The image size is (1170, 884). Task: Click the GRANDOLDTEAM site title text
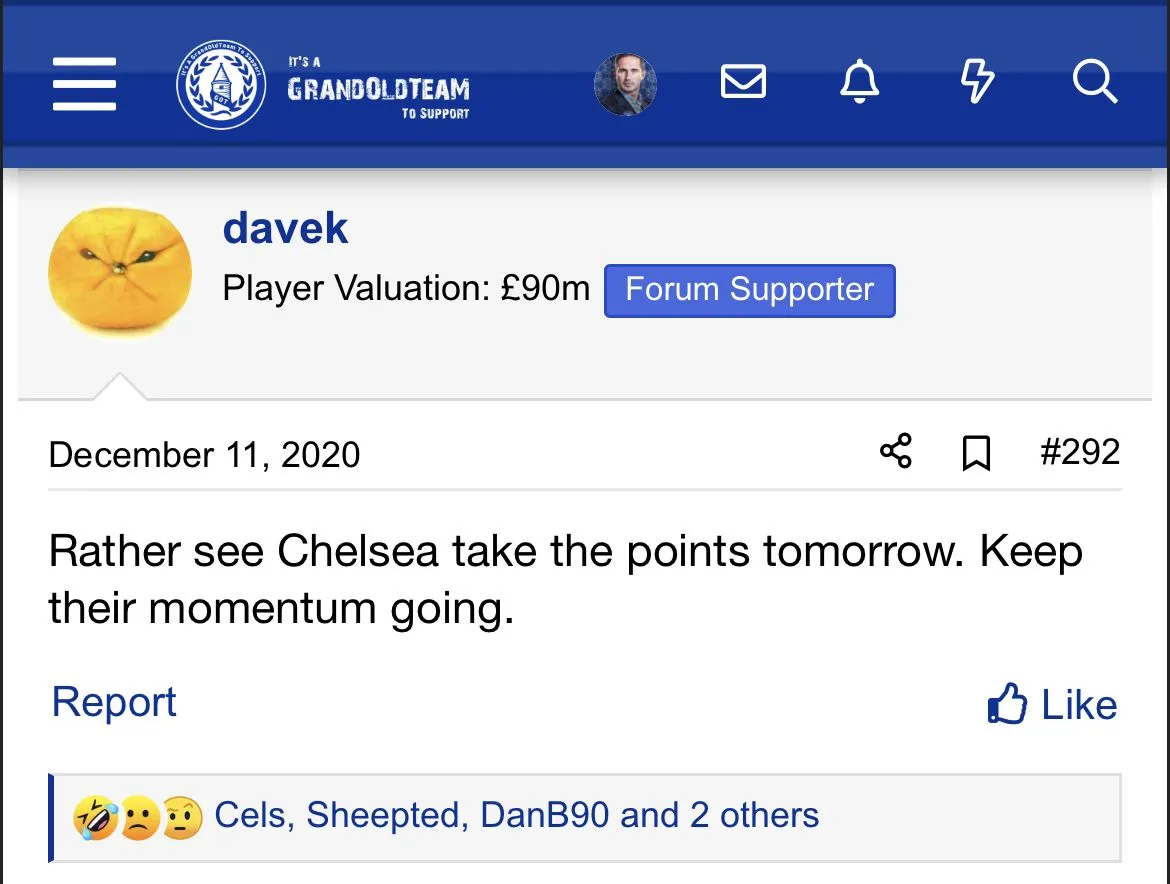click(378, 89)
